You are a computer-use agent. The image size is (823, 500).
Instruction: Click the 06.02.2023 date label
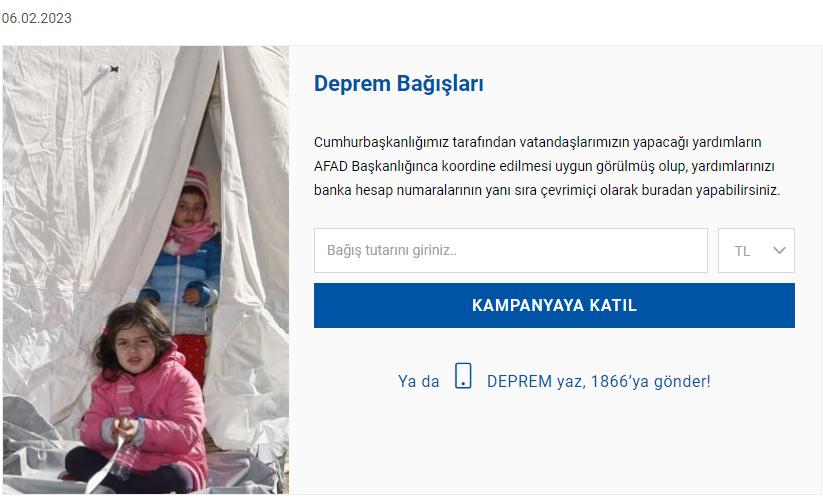36,18
